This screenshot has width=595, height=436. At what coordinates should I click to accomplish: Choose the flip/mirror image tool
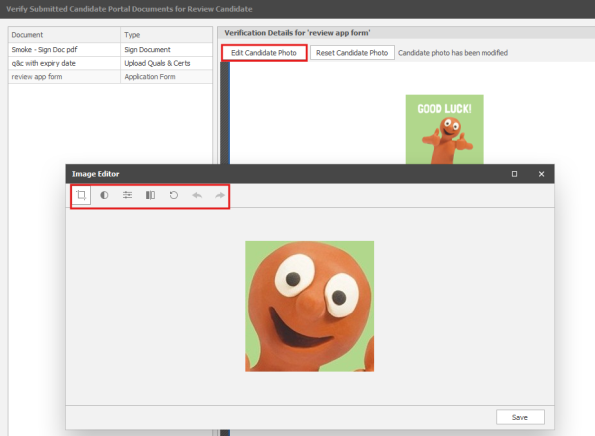[x=150, y=195]
